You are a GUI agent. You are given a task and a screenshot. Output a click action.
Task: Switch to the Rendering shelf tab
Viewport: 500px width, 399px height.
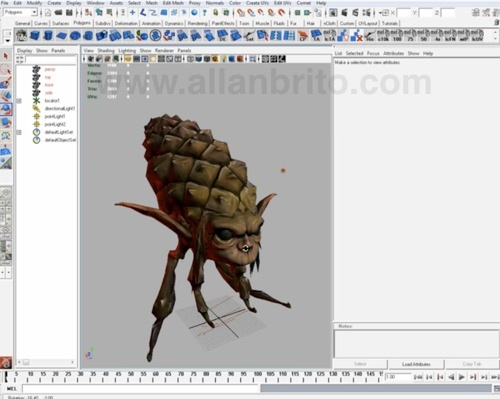[x=197, y=23]
